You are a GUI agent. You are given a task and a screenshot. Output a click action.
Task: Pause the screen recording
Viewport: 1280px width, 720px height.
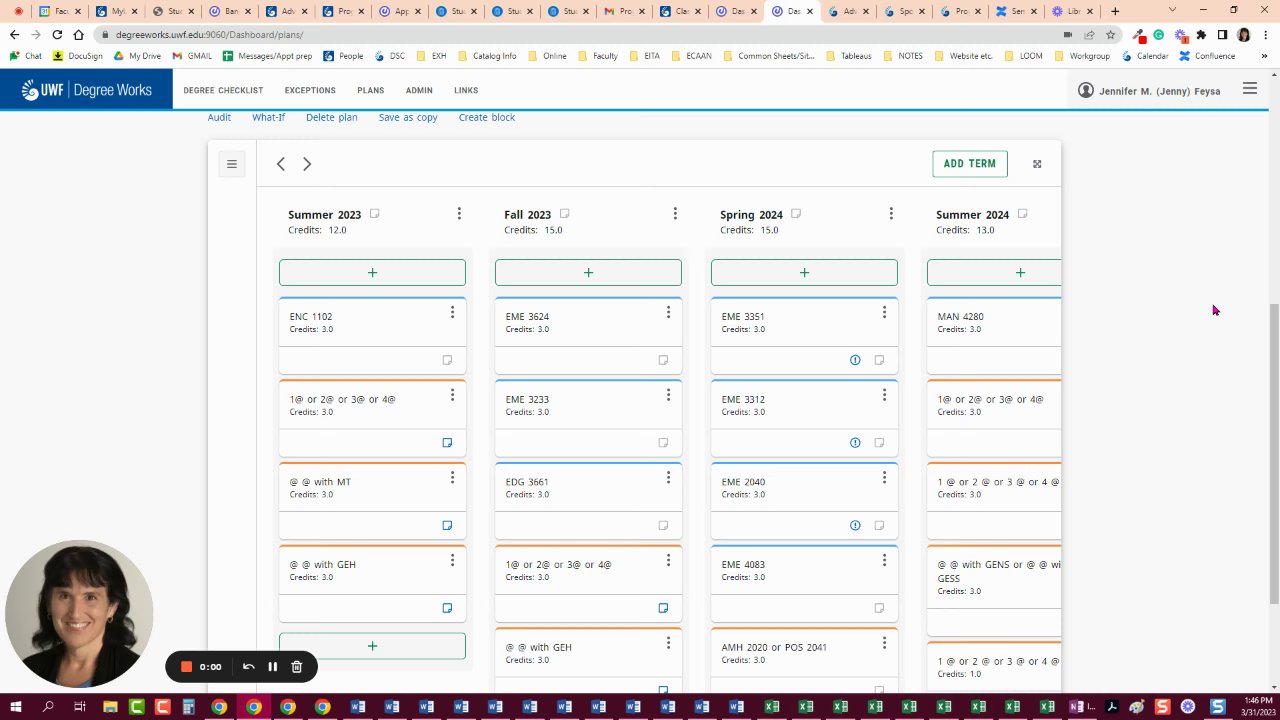click(x=272, y=667)
